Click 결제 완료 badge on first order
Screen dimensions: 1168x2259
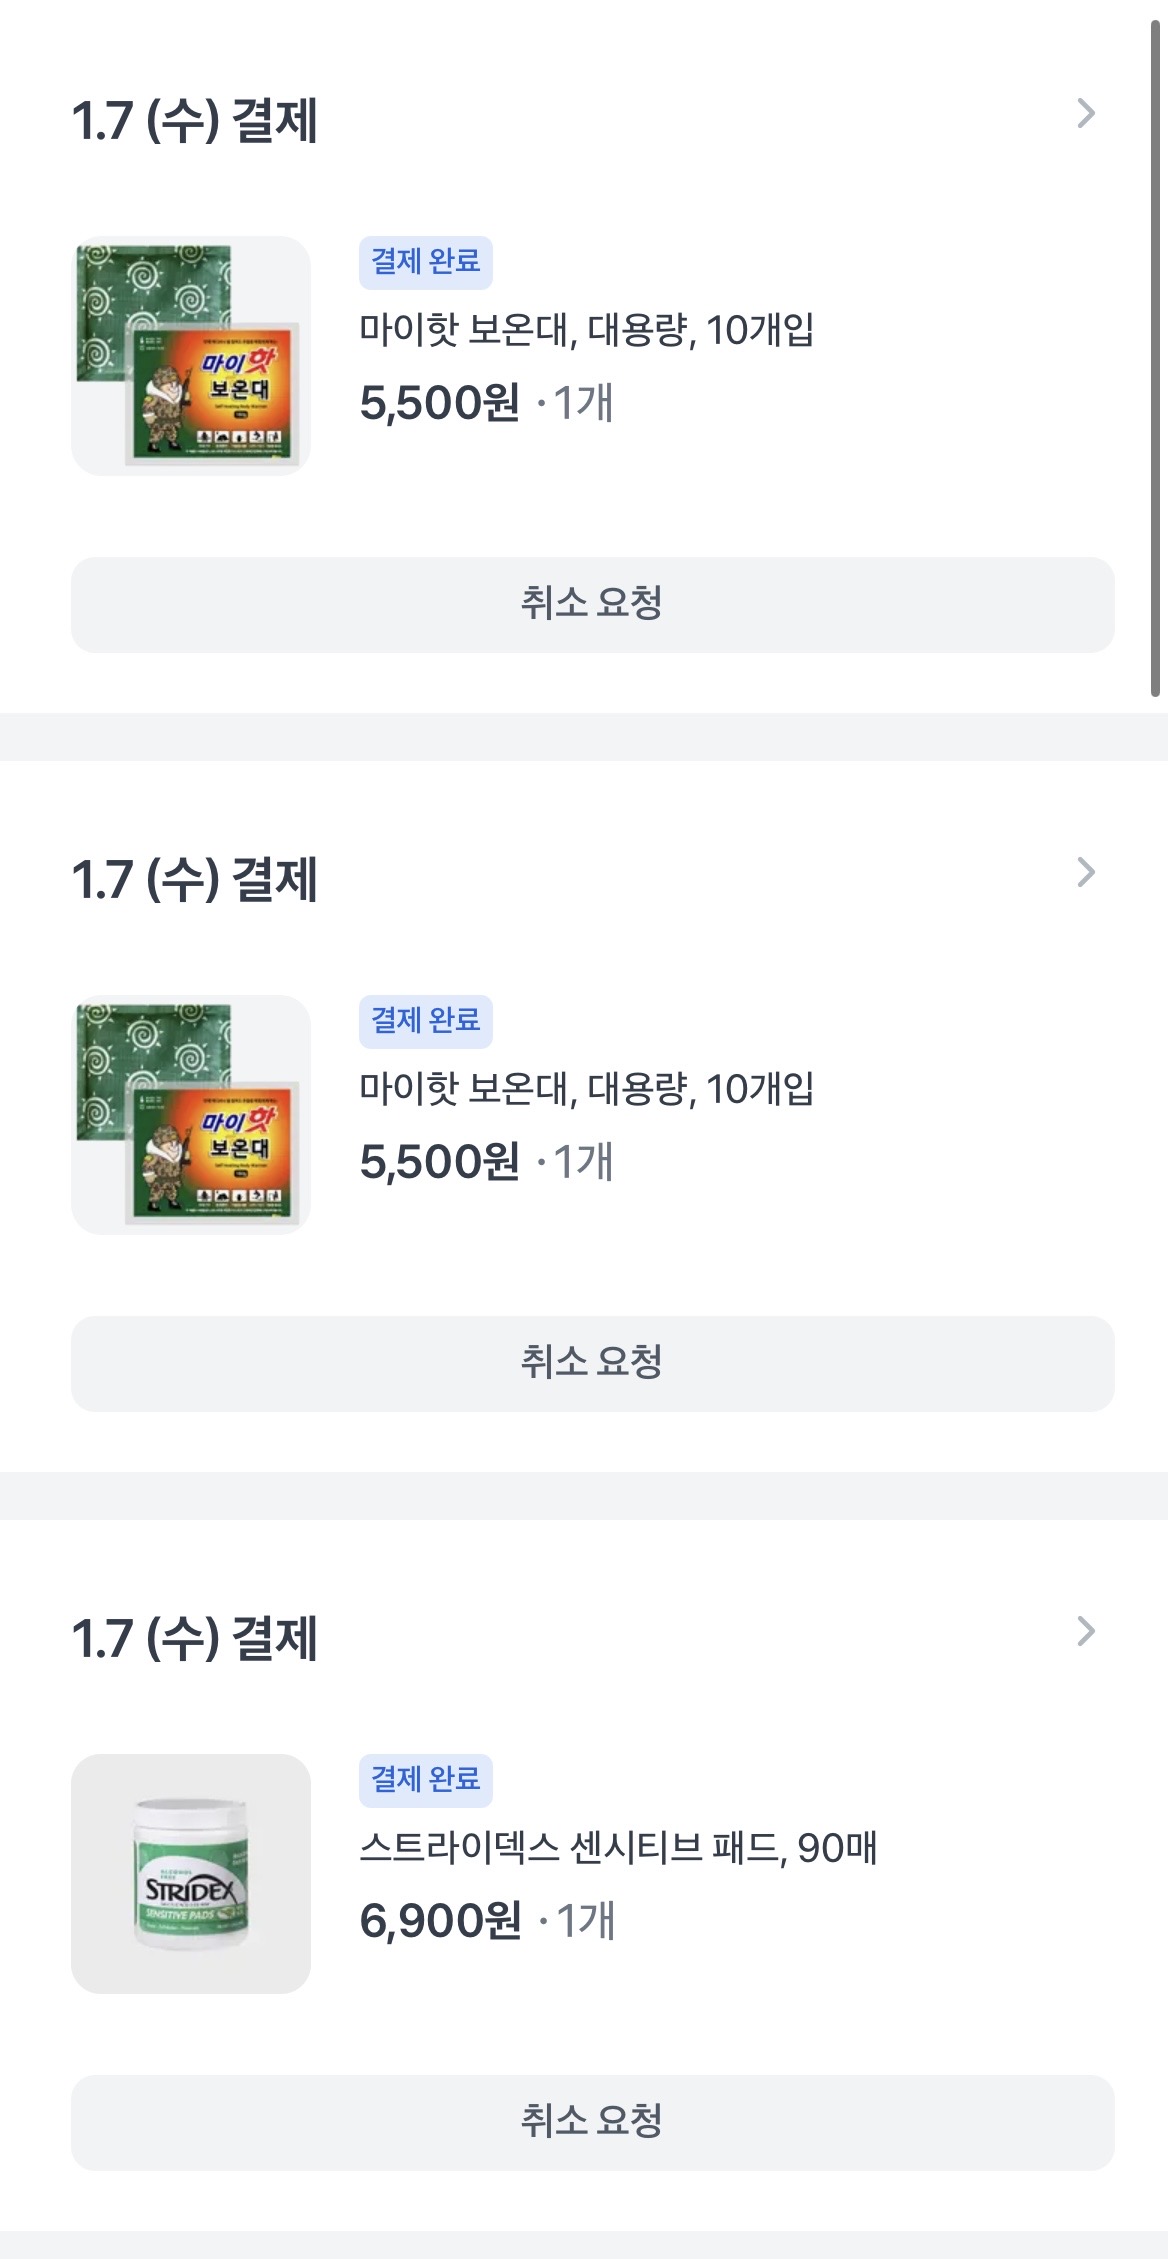coord(426,262)
